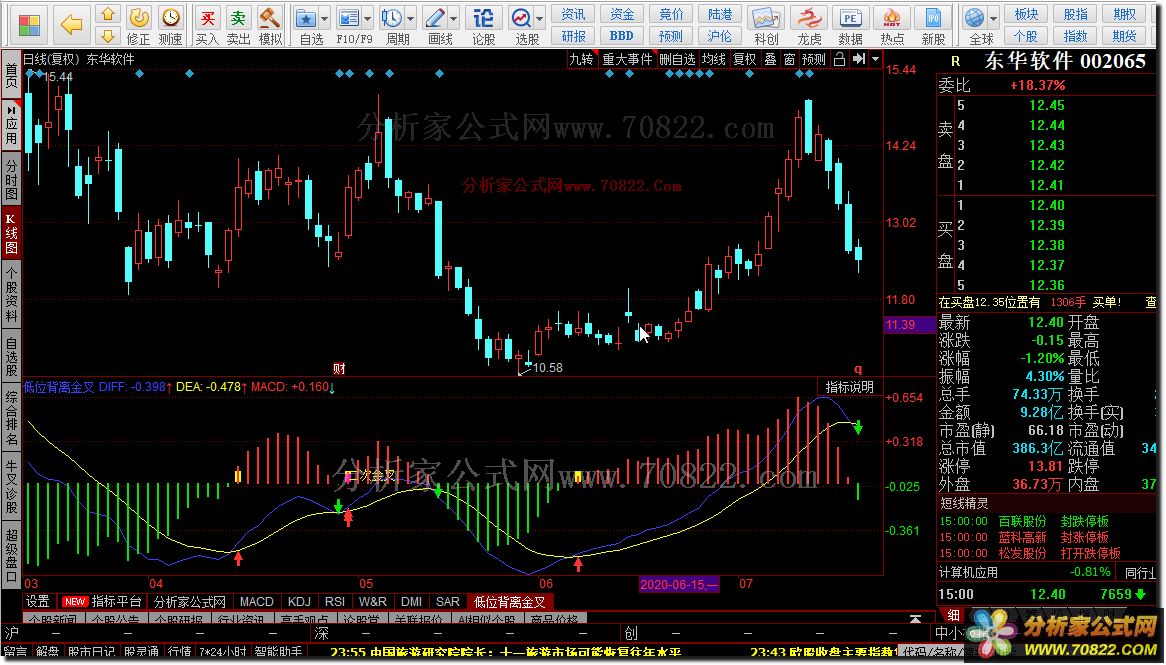
Task: Open 设置 indicator settings
Action: click(38, 601)
